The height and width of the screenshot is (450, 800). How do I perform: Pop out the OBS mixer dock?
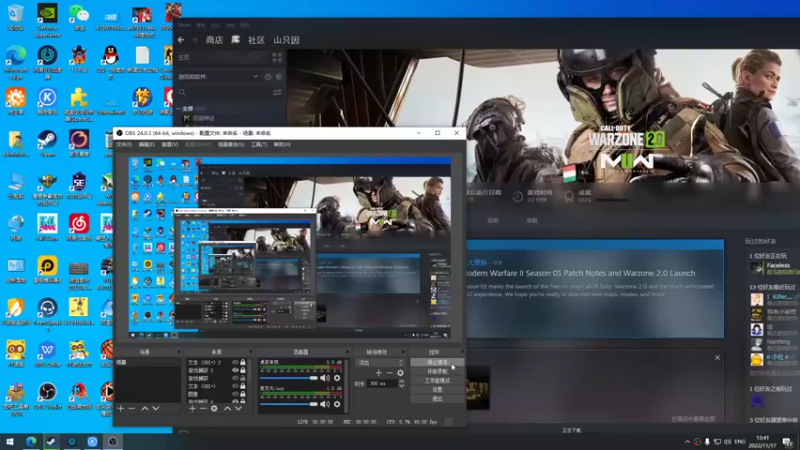click(347, 352)
